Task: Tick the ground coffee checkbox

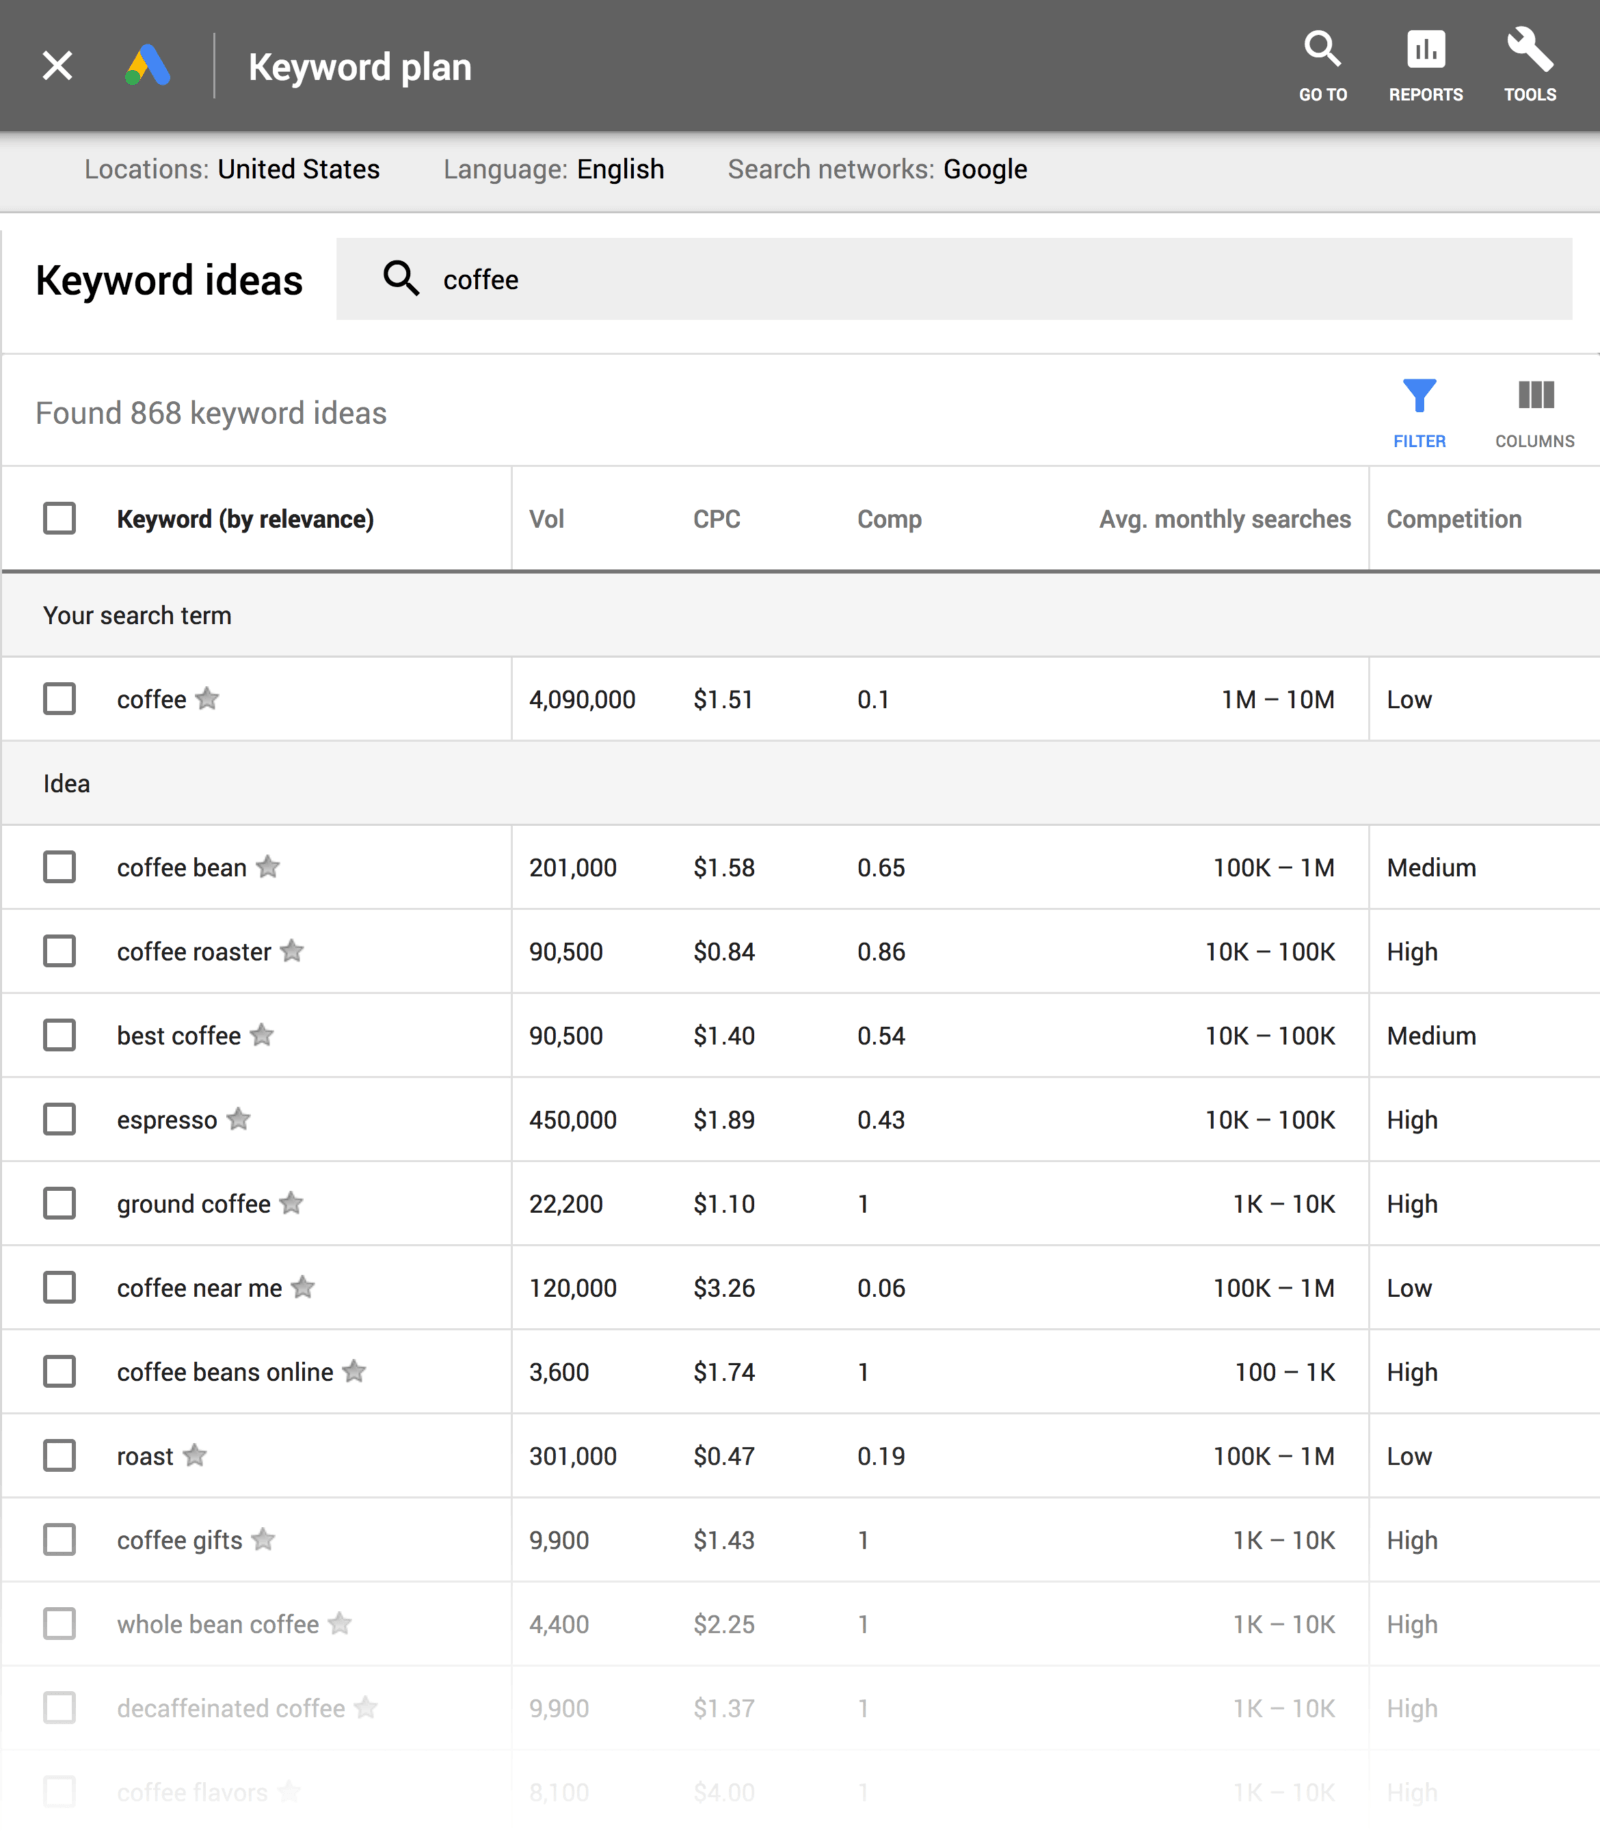Action: click(x=59, y=1203)
